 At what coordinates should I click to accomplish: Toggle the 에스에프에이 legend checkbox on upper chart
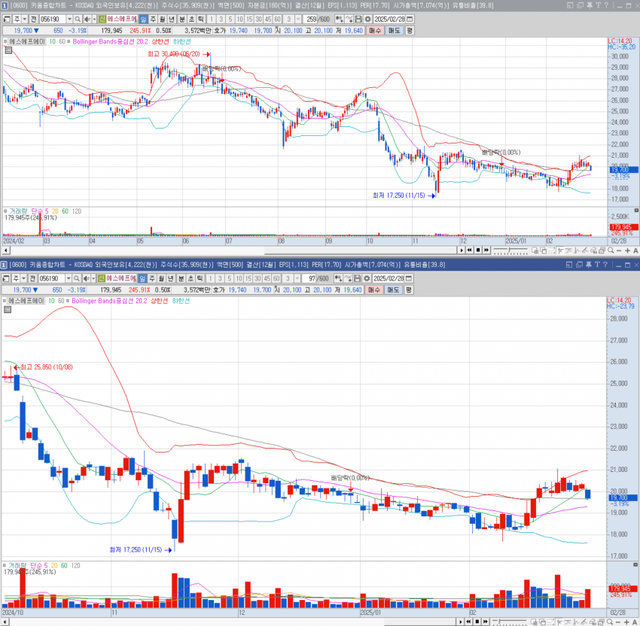click(x=5, y=43)
